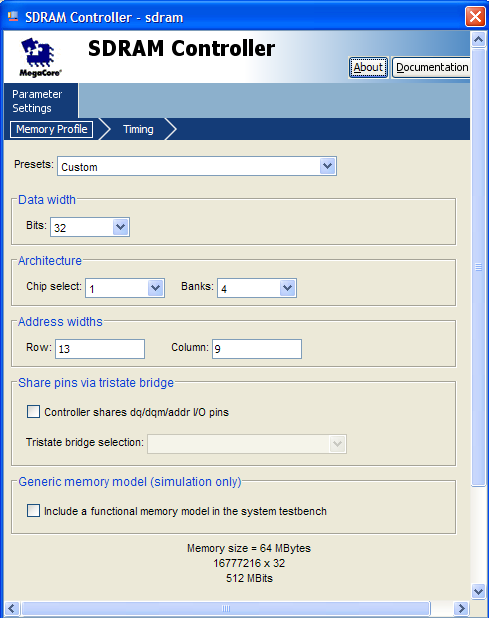Click the title bar application icon
The width and height of the screenshot is (489, 618).
pyautogui.click(x=13, y=17)
